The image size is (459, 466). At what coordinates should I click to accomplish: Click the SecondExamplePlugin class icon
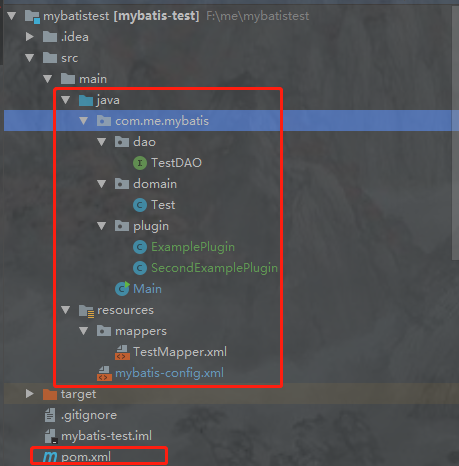140,268
